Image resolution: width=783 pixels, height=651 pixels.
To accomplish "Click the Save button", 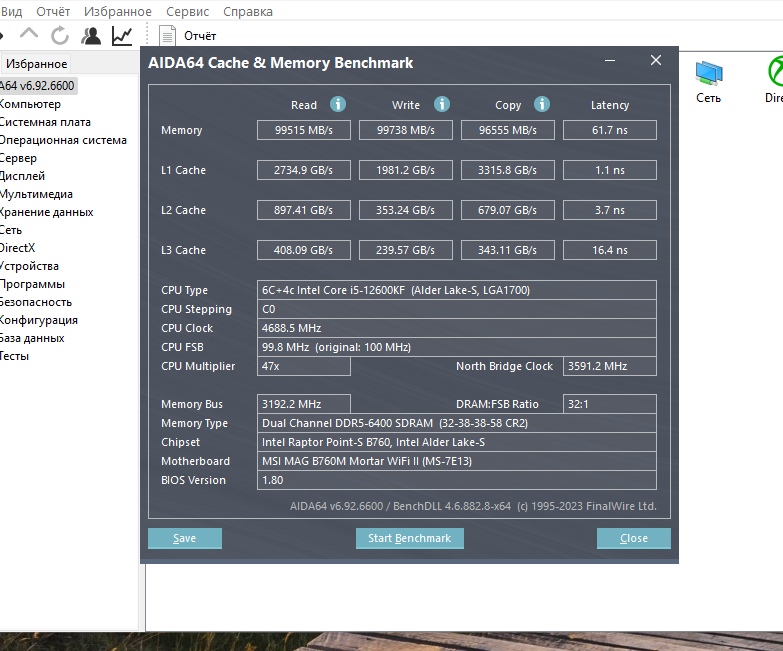I will coord(185,538).
